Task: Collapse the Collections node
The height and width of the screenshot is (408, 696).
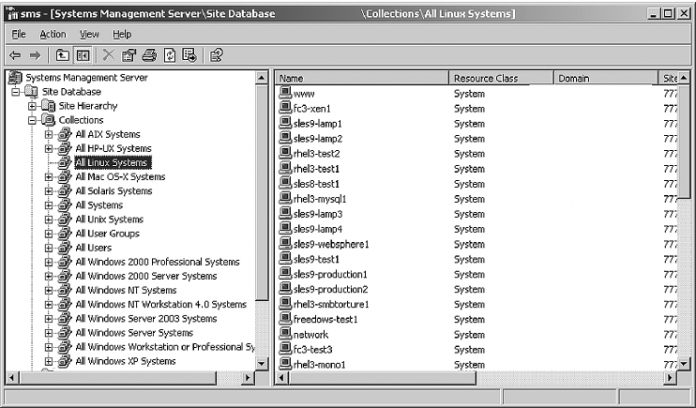Action: [32, 120]
